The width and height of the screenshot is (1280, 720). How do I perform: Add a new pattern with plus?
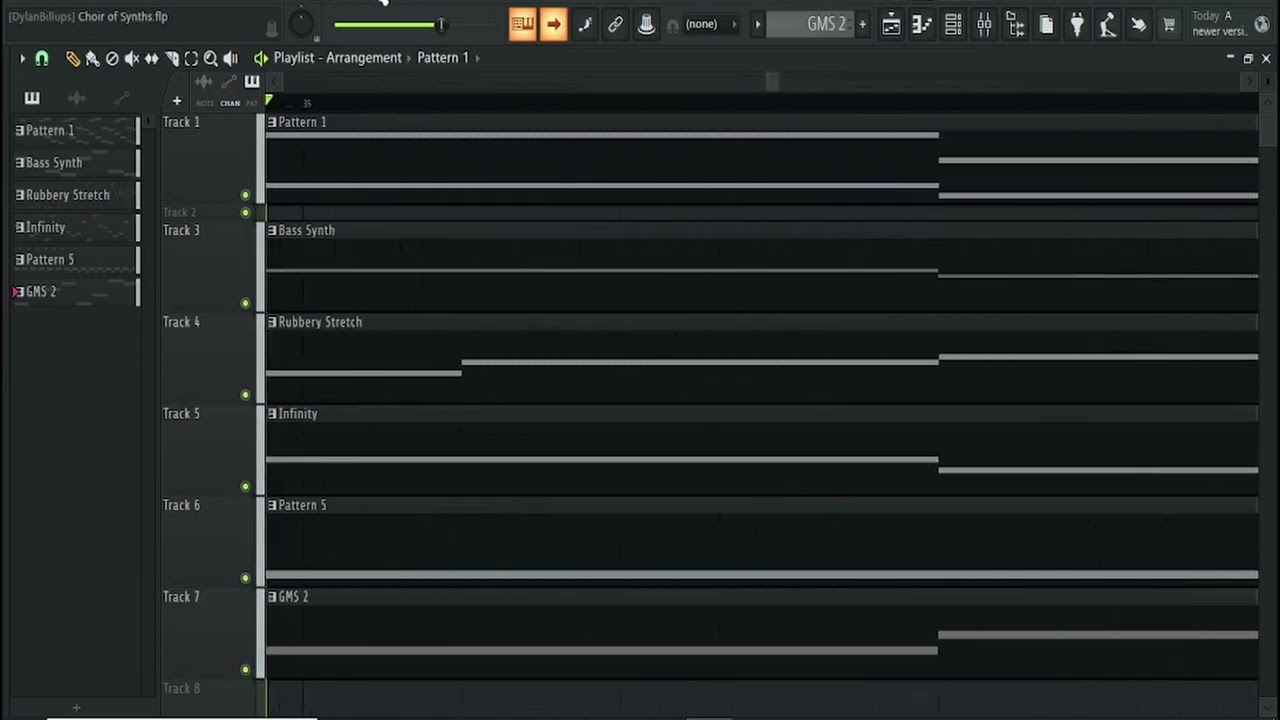[x=862, y=24]
